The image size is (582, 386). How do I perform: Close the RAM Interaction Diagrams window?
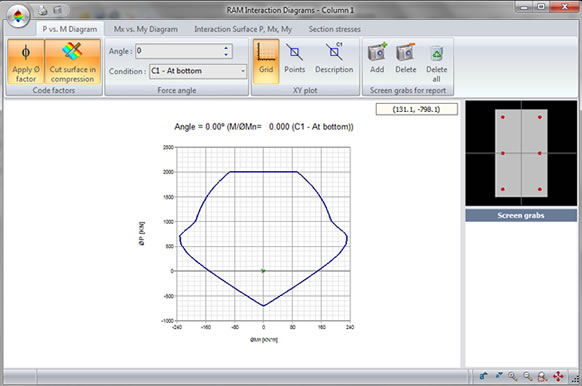[x=564, y=7]
